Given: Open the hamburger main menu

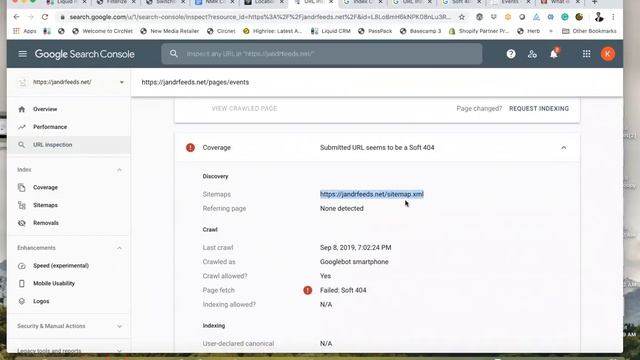Looking at the screenshot, I should tap(22, 54).
